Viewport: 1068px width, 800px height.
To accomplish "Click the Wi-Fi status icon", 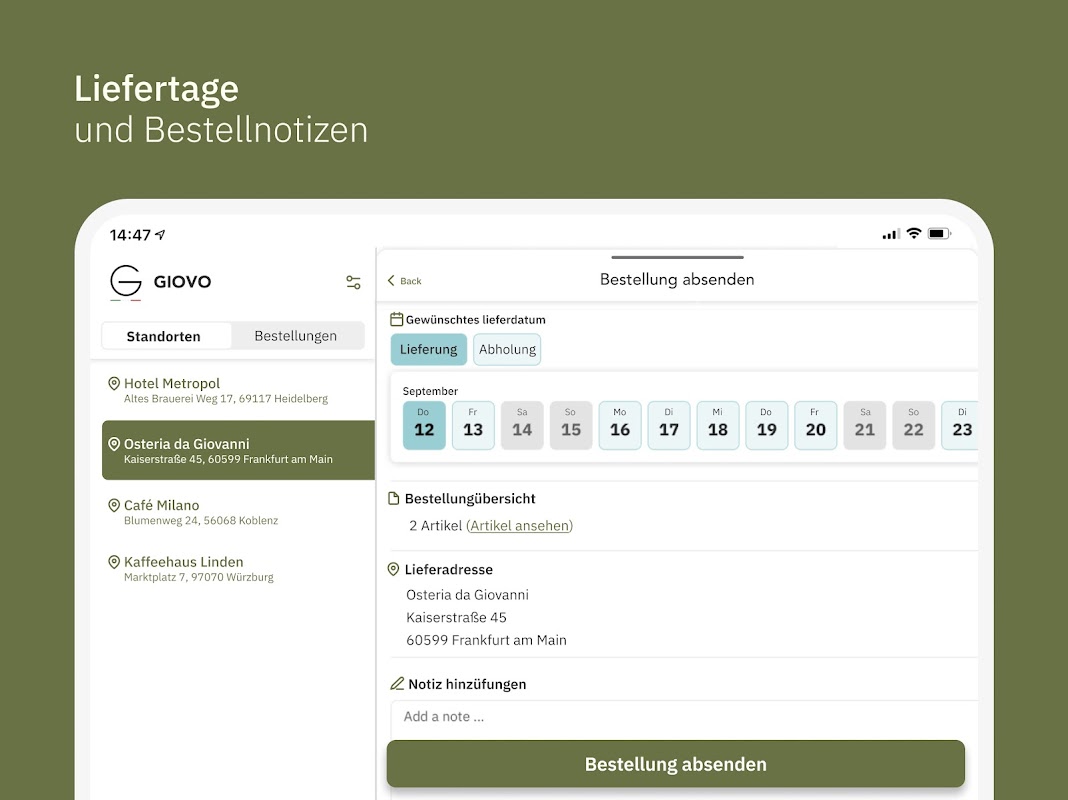I will (x=914, y=234).
